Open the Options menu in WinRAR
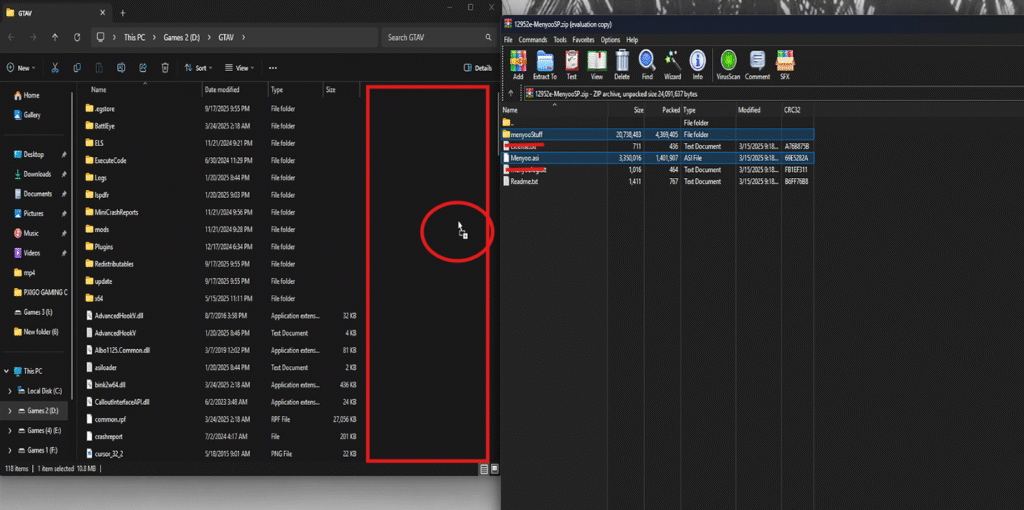The image size is (1024, 510). click(610, 40)
